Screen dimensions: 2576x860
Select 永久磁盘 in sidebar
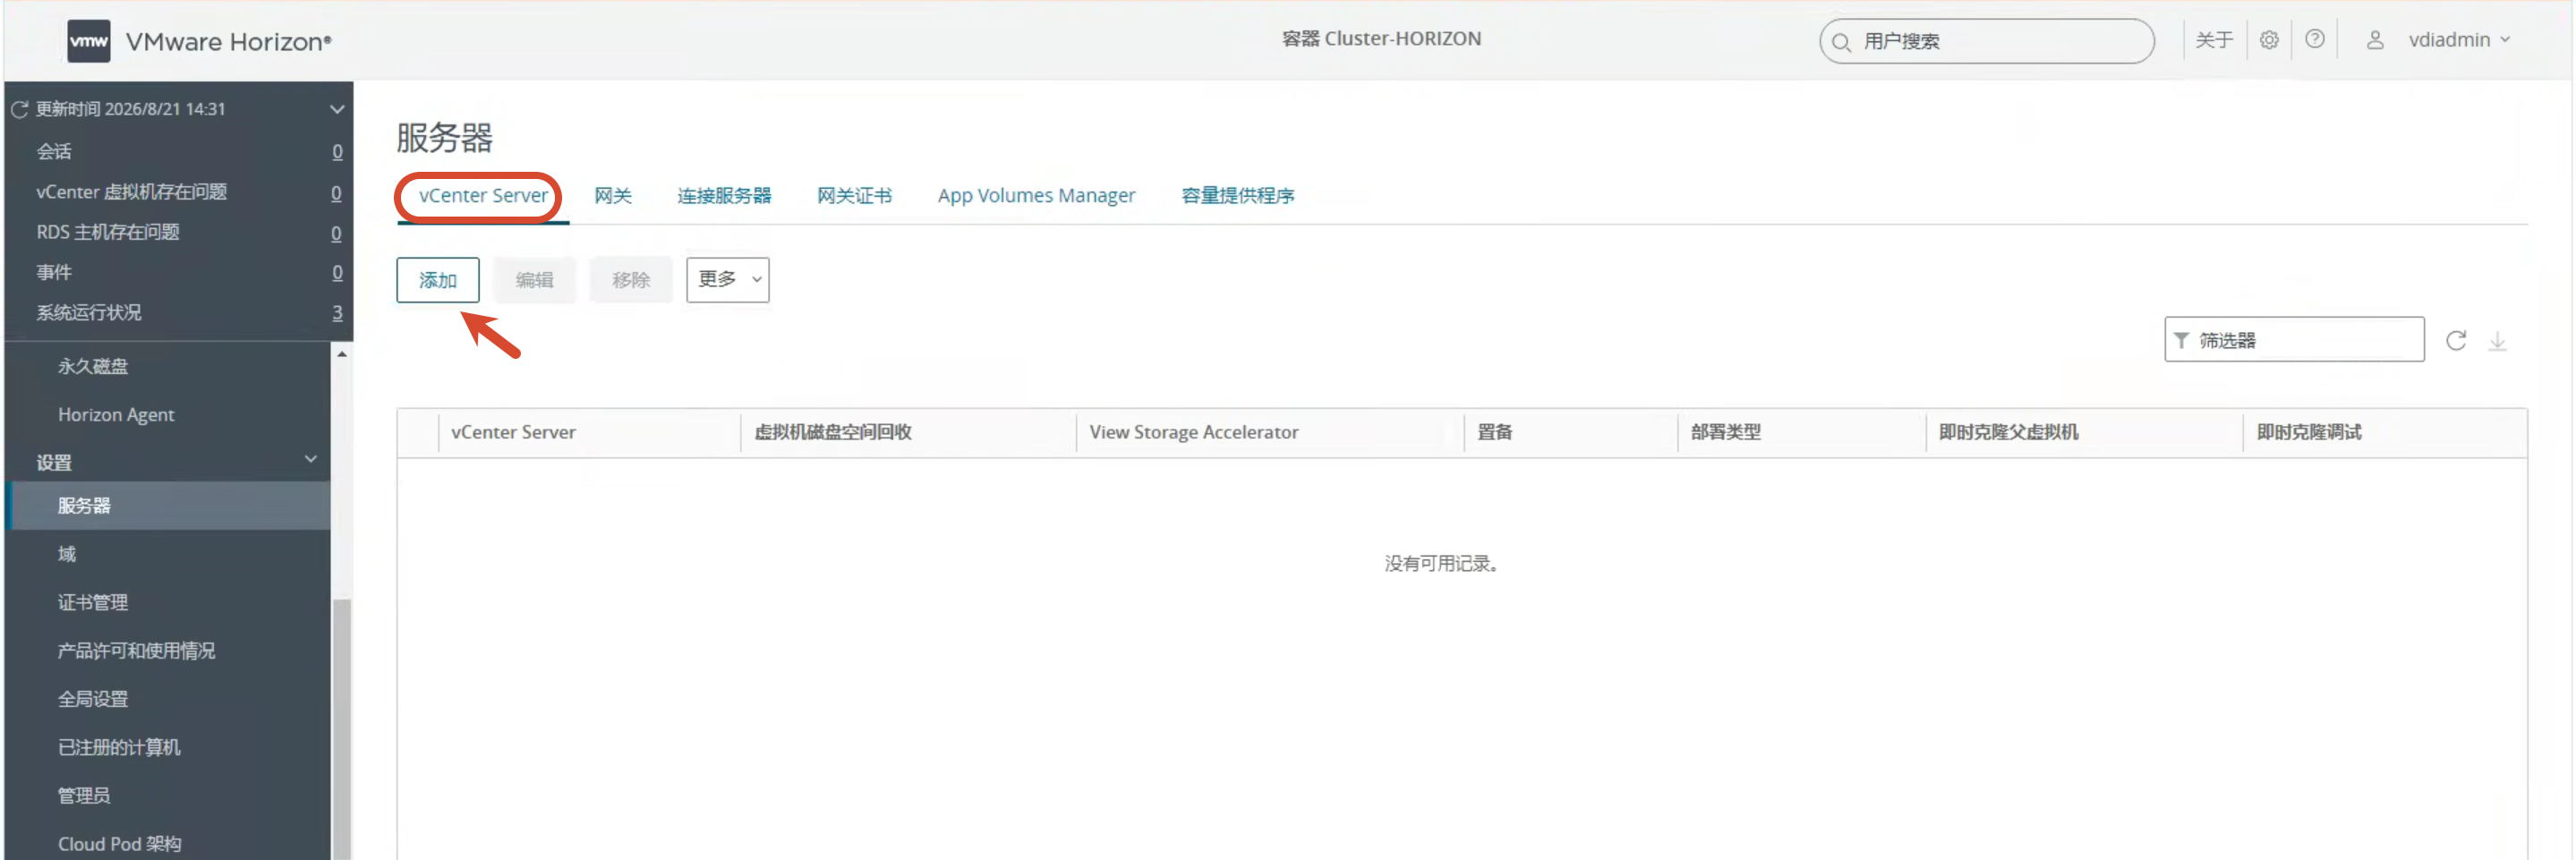(x=93, y=366)
